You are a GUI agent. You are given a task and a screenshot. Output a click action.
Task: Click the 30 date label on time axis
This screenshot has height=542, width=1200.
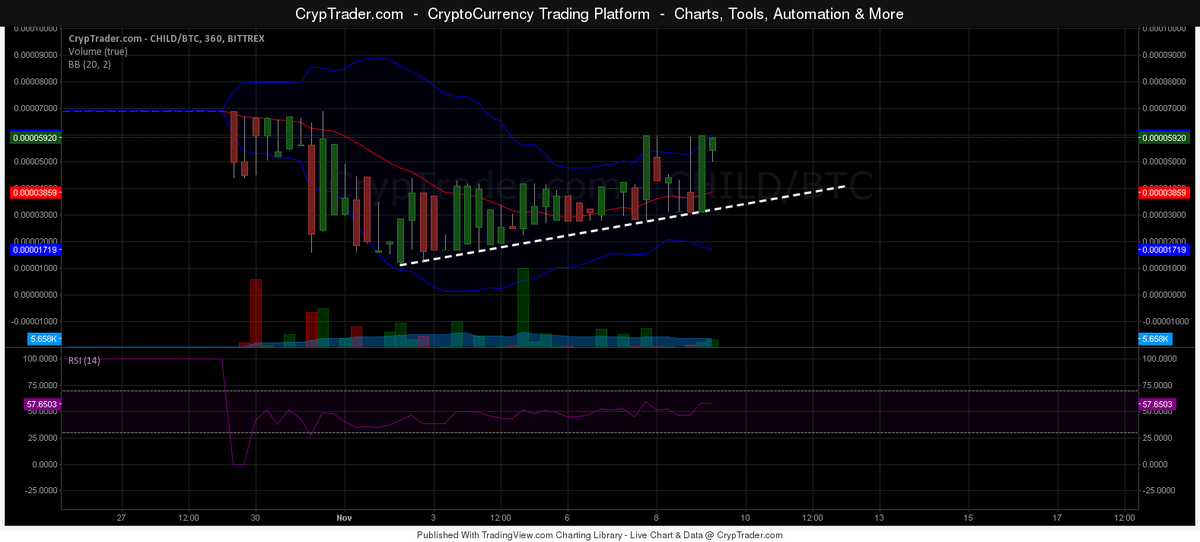tap(255, 518)
